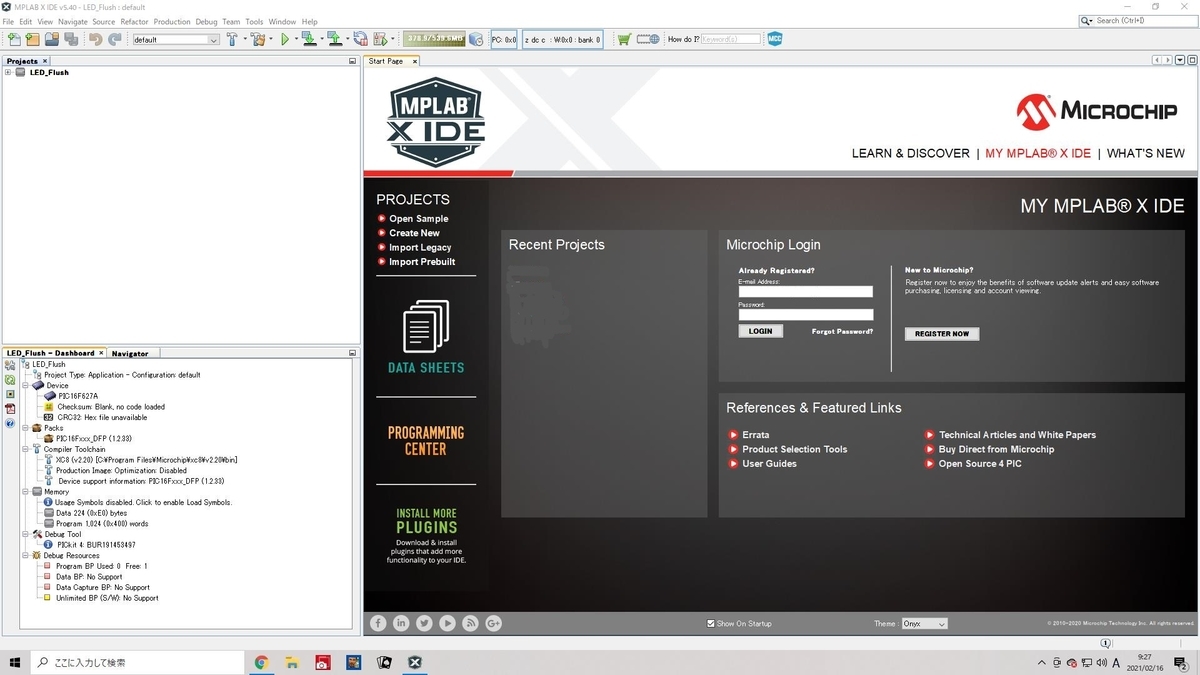Click the Import Prebuilt link
This screenshot has height=675, width=1200.
(x=422, y=262)
